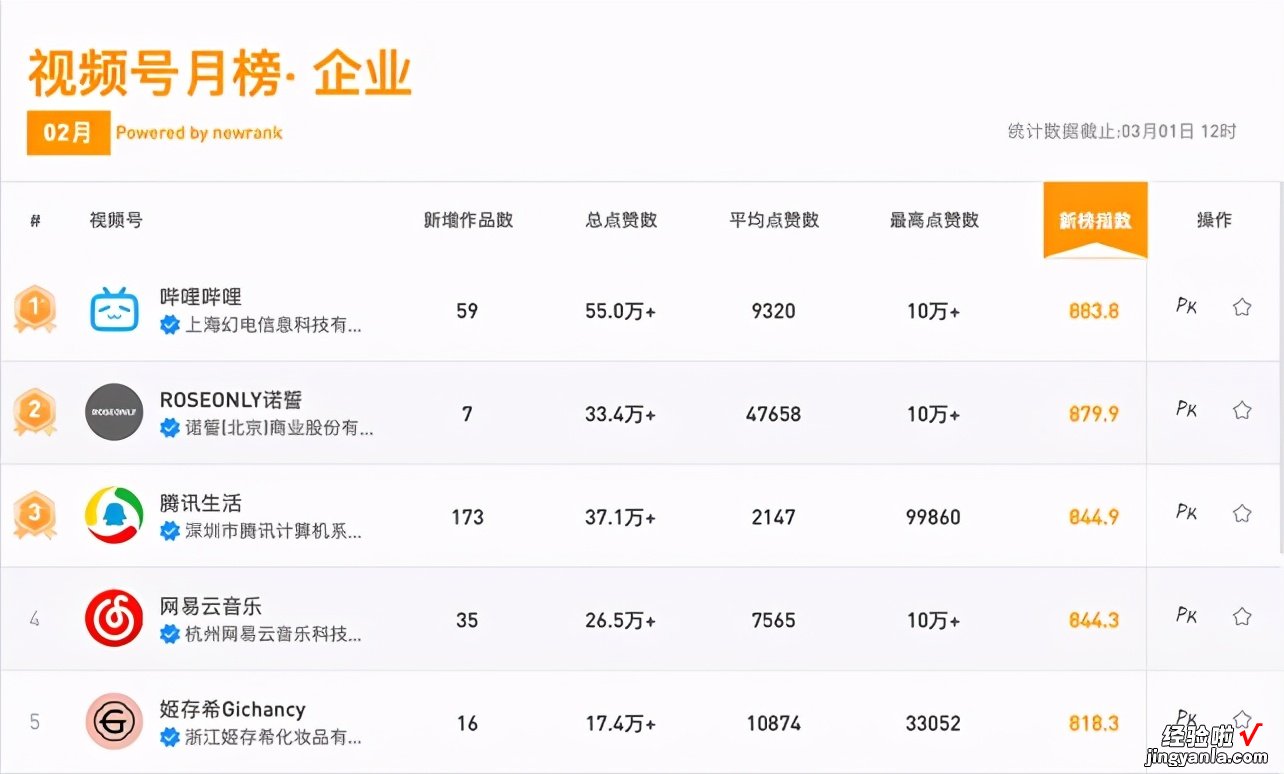The height and width of the screenshot is (774, 1284).
Task: Open the 哔哩哔哩 avatar logo
Action: (114, 310)
